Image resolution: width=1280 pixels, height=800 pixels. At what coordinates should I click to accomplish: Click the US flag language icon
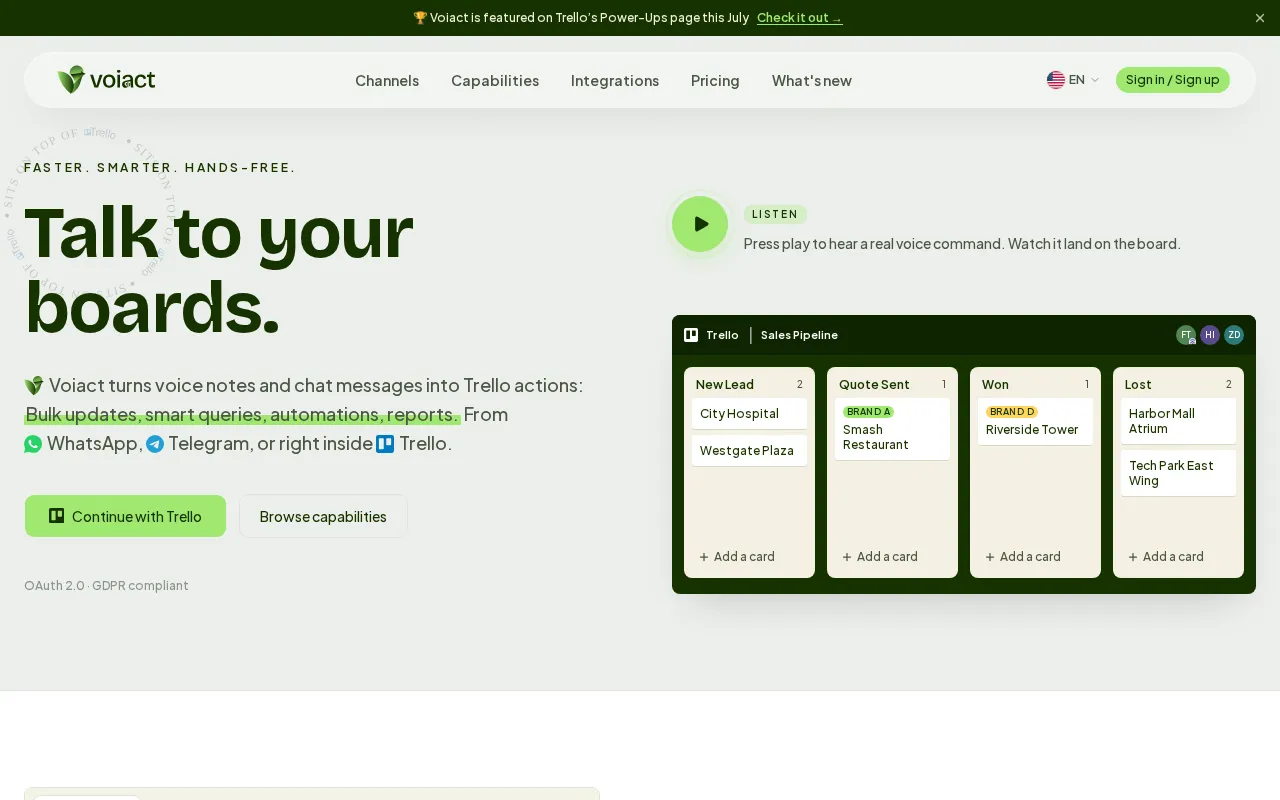coord(1055,80)
